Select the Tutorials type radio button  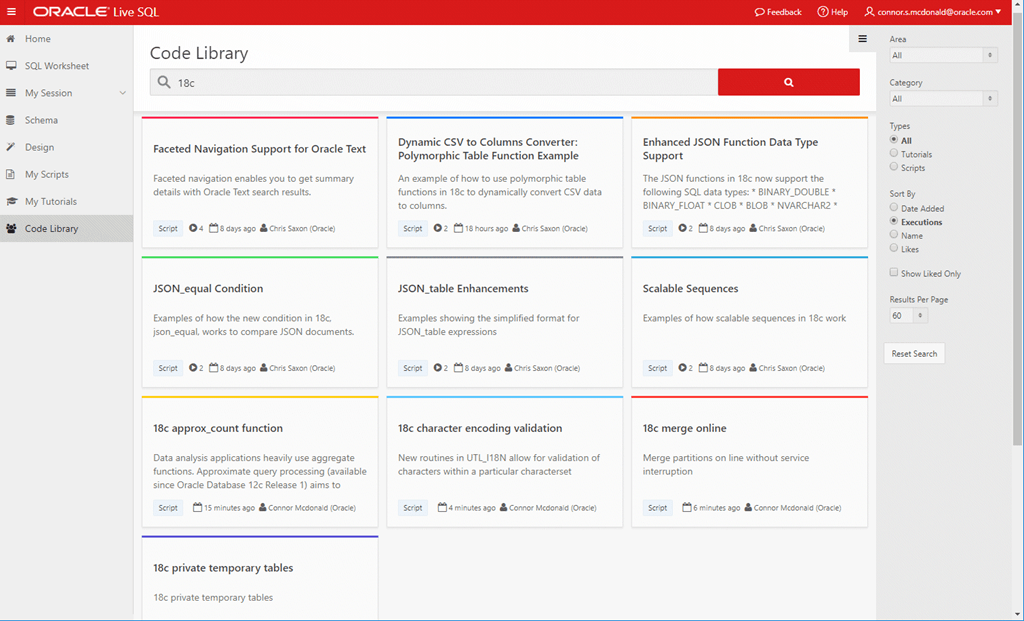(893, 153)
